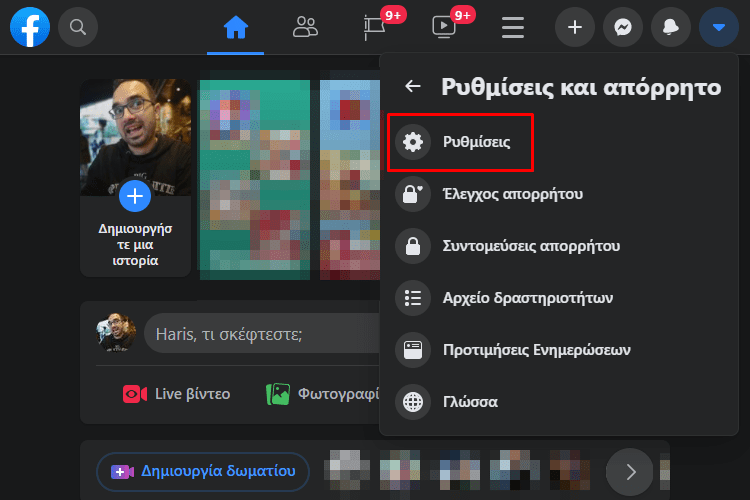Open Δημιουργήστε μια ιστορία card
Screen dimensions: 750x500
(135, 178)
